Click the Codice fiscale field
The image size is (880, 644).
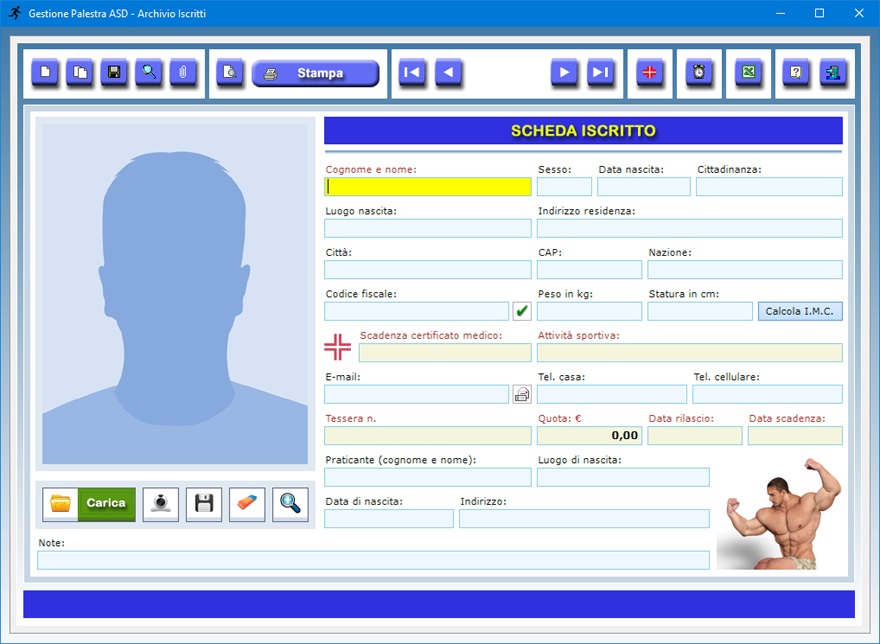[416, 311]
